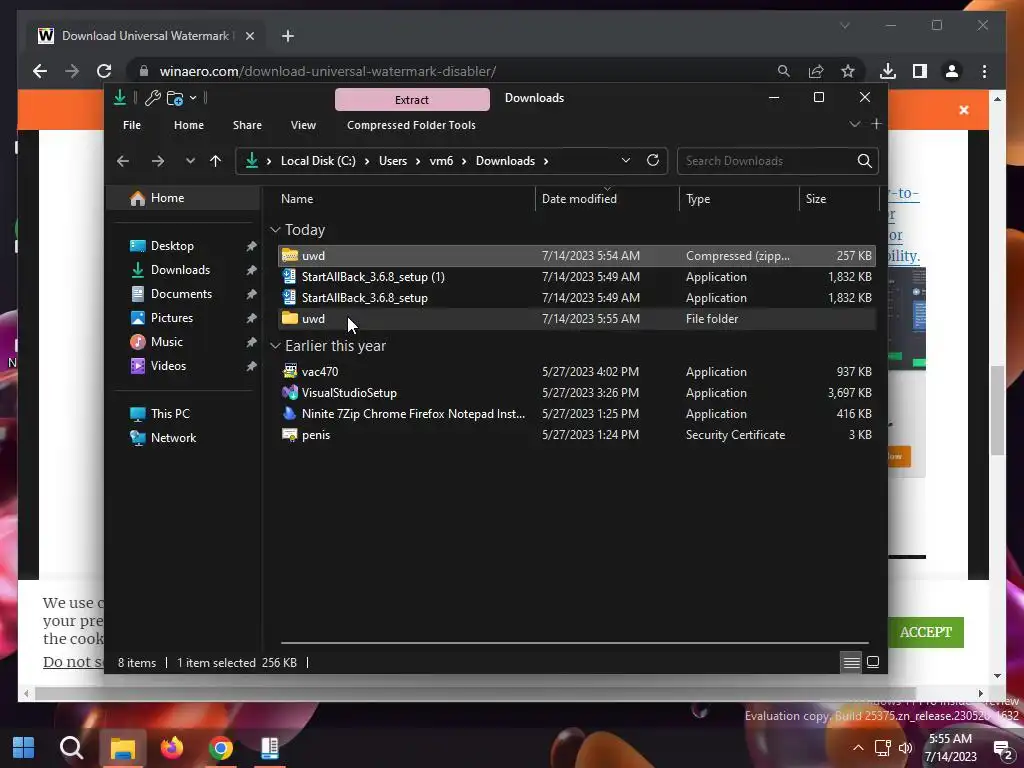Open Documents in the navigation pane

(x=181, y=294)
